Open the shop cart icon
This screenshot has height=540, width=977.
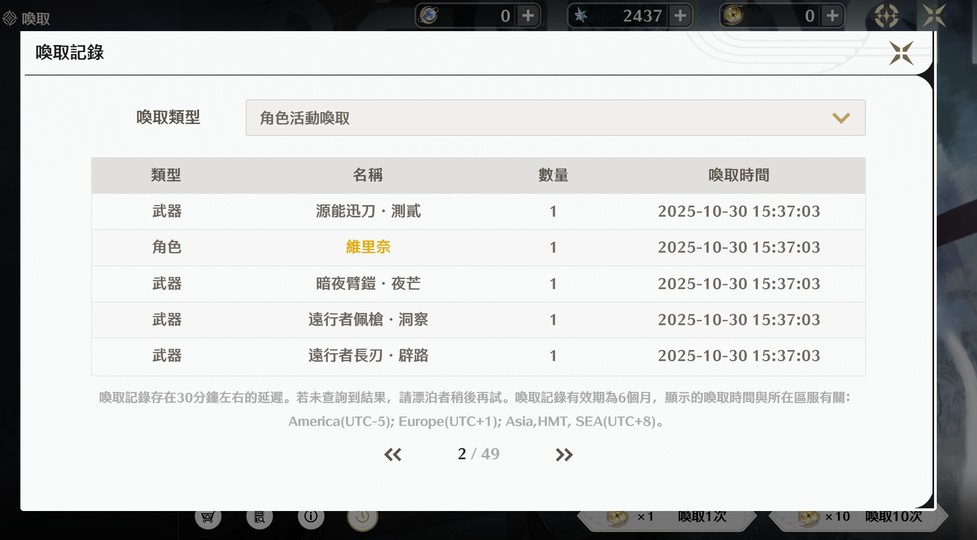tap(208, 517)
